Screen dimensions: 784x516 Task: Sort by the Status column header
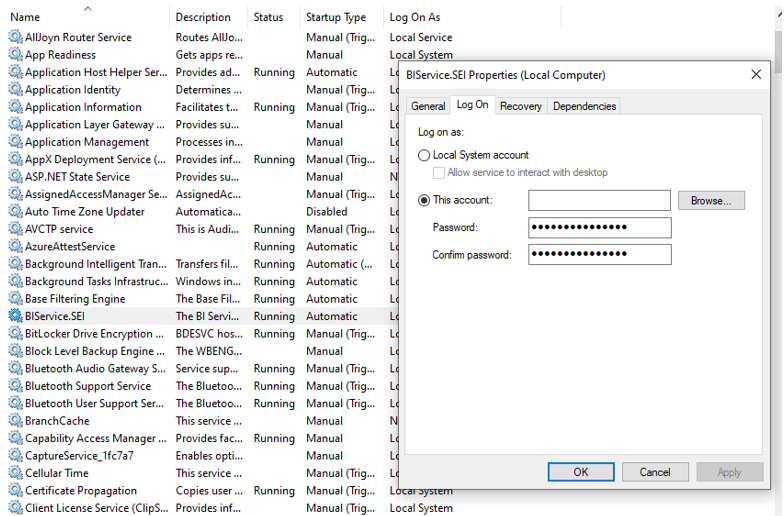[x=268, y=17]
